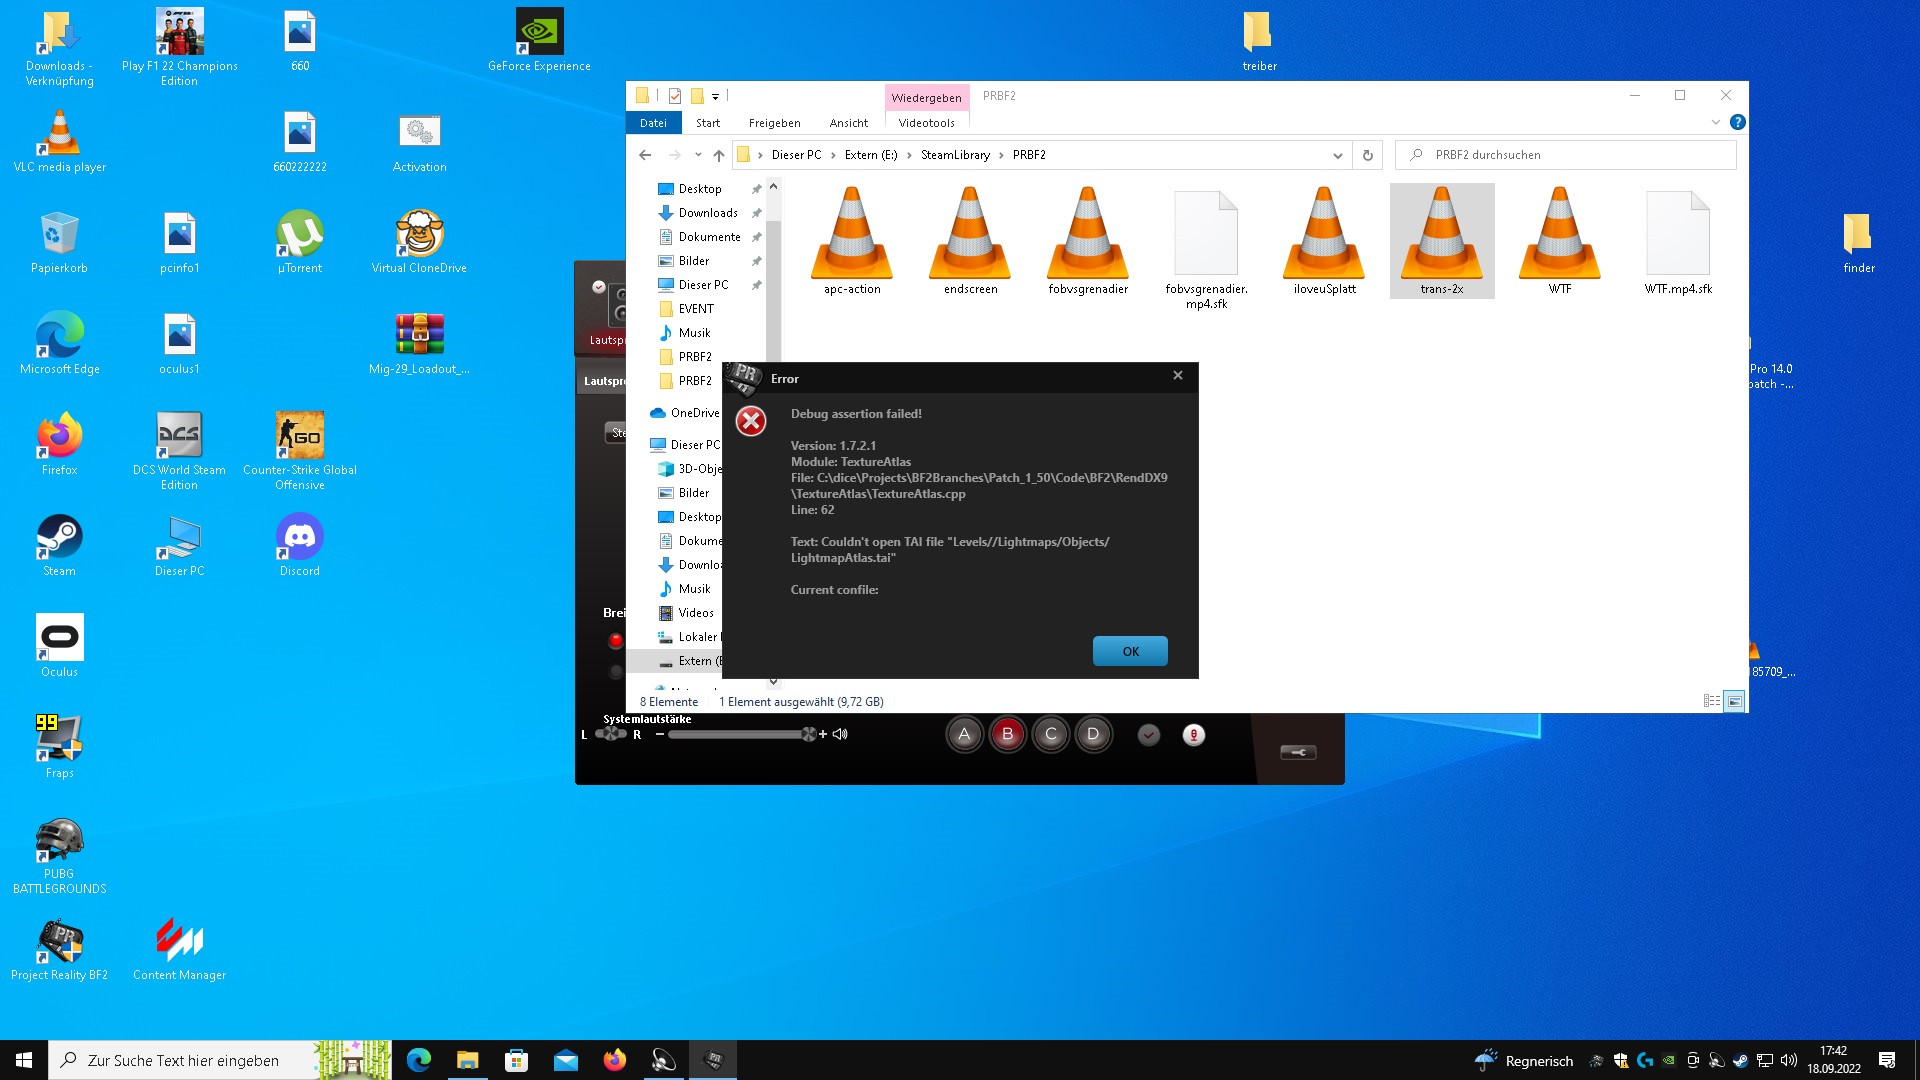Open the recent locations dropdown arrow
This screenshot has width=1920, height=1080.
point(698,155)
